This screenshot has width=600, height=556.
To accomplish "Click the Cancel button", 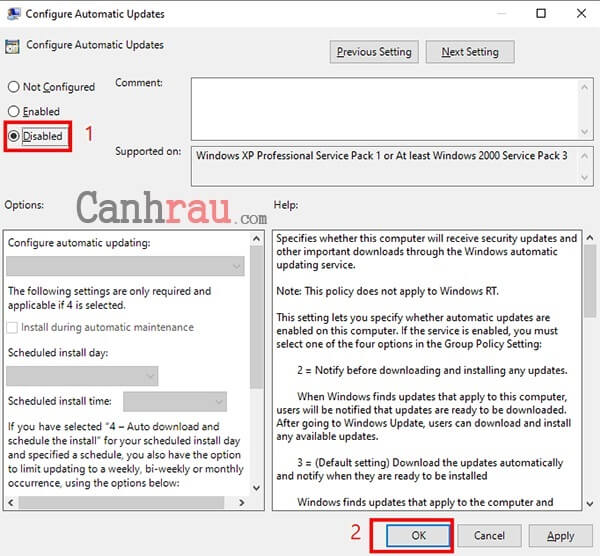I will click(x=489, y=535).
